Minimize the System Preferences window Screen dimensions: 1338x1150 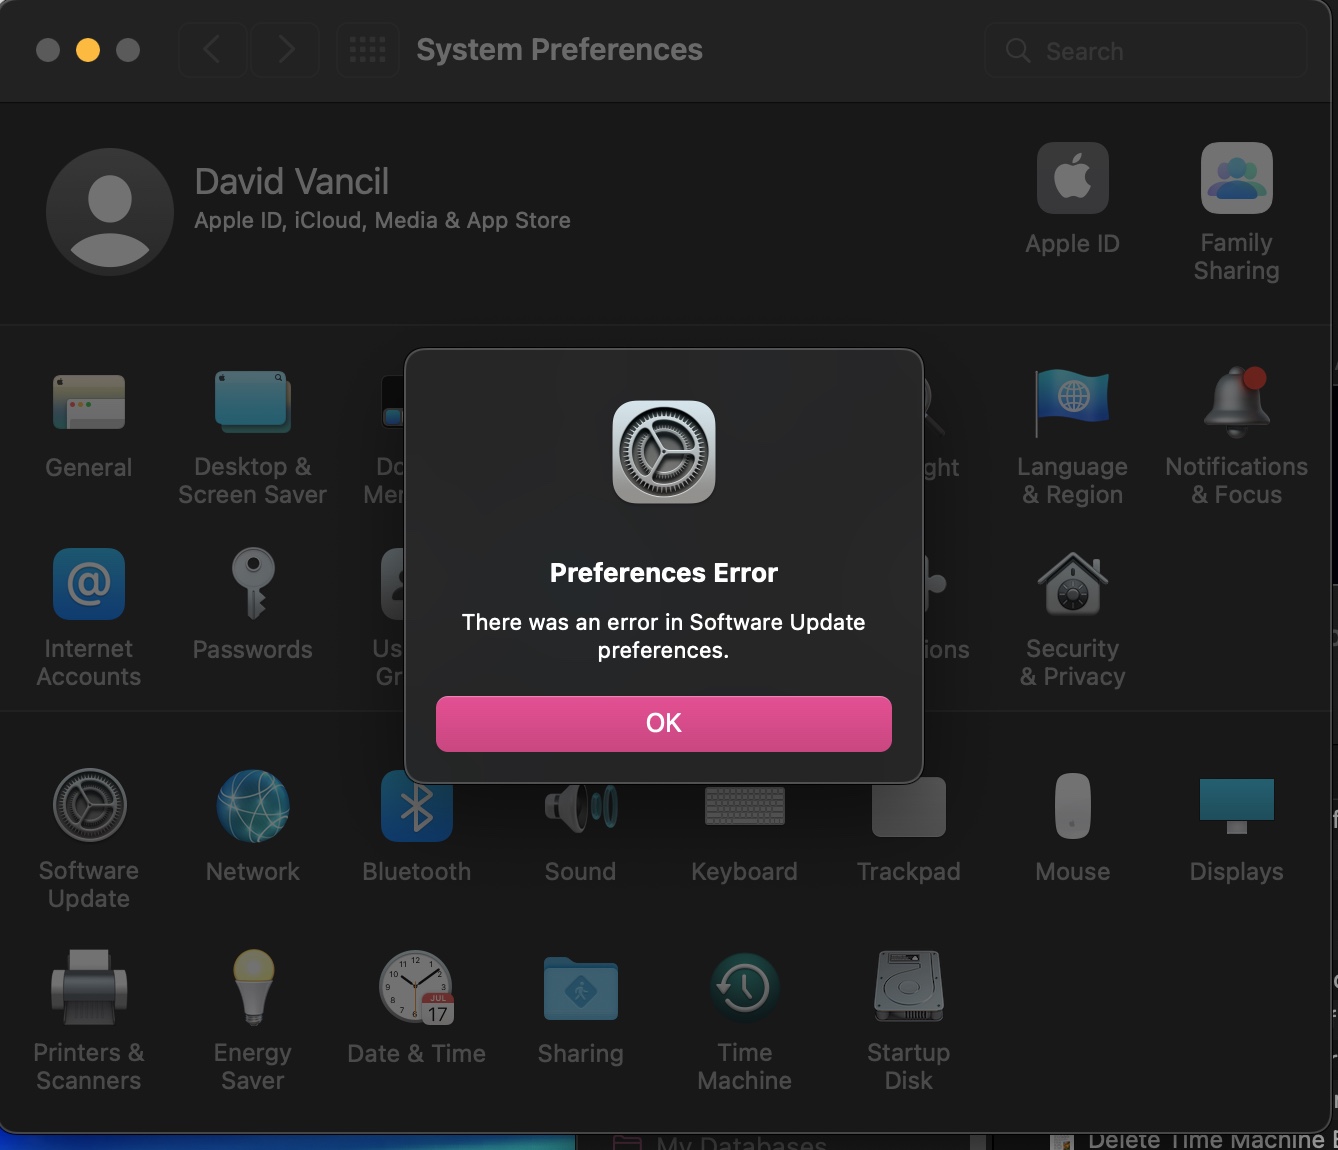pos(88,50)
